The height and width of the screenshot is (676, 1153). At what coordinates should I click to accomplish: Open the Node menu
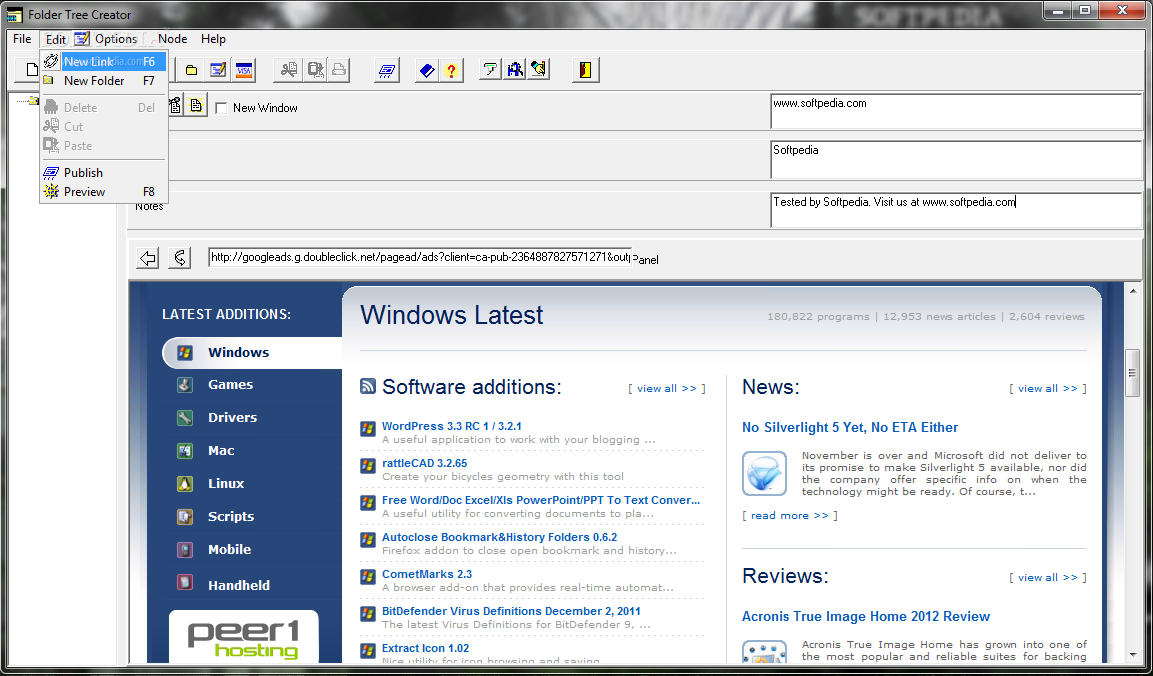coord(172,39)
